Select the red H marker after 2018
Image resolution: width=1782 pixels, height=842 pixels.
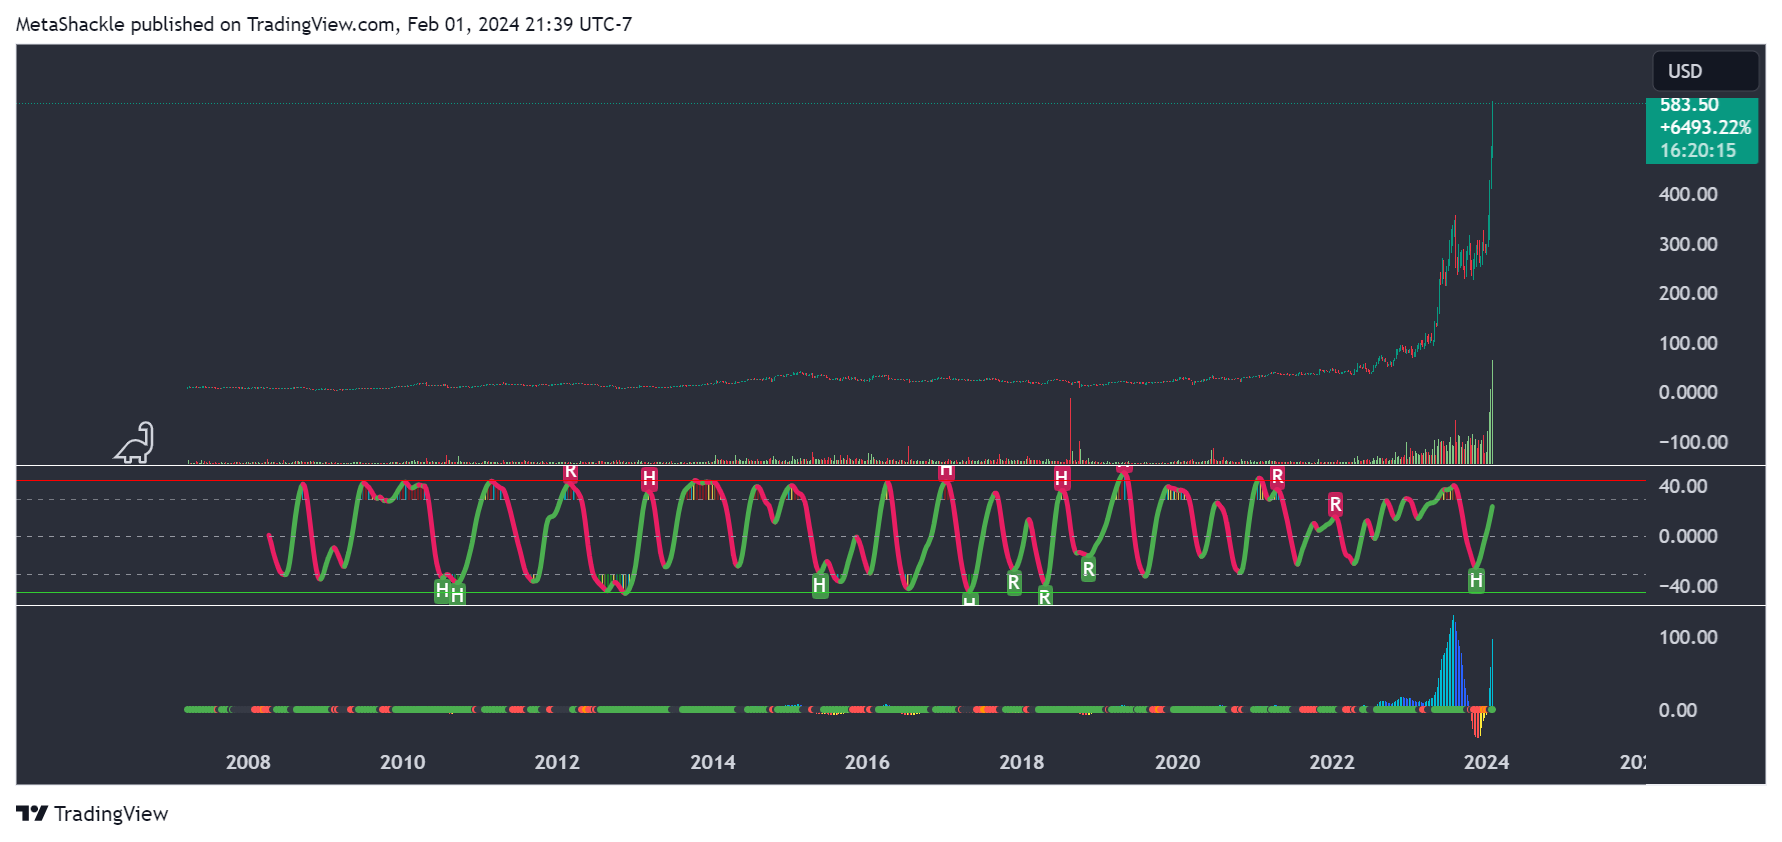click(x=1062, y=478)
